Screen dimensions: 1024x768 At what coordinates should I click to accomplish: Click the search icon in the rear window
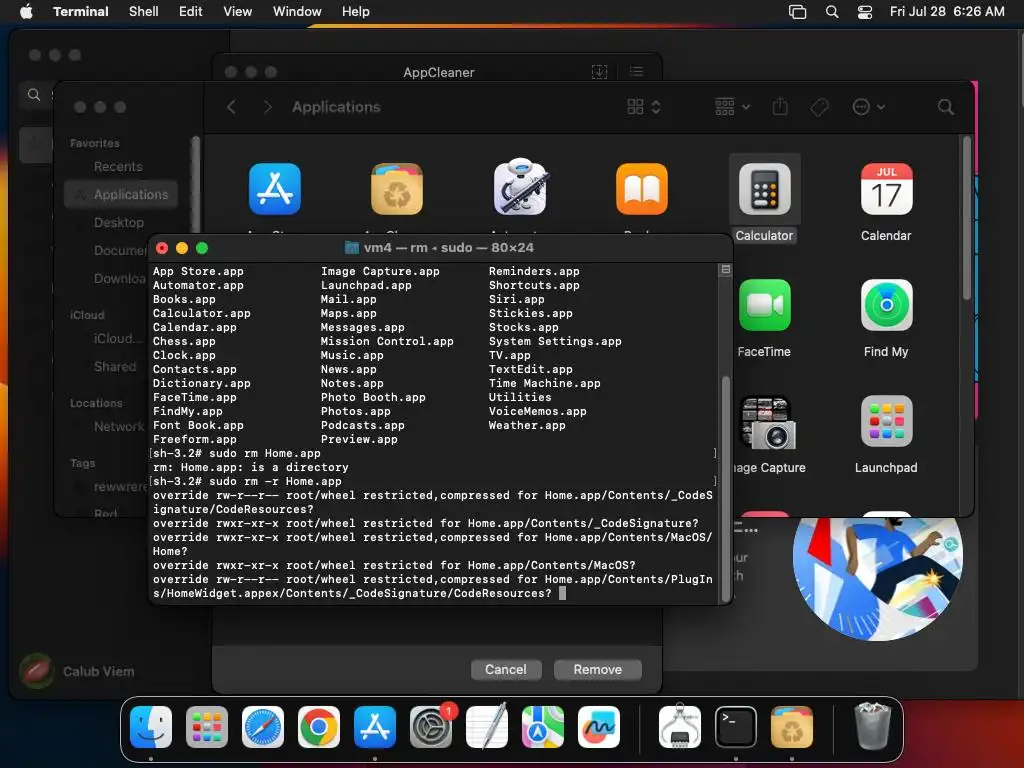click(x=34, y=95)
